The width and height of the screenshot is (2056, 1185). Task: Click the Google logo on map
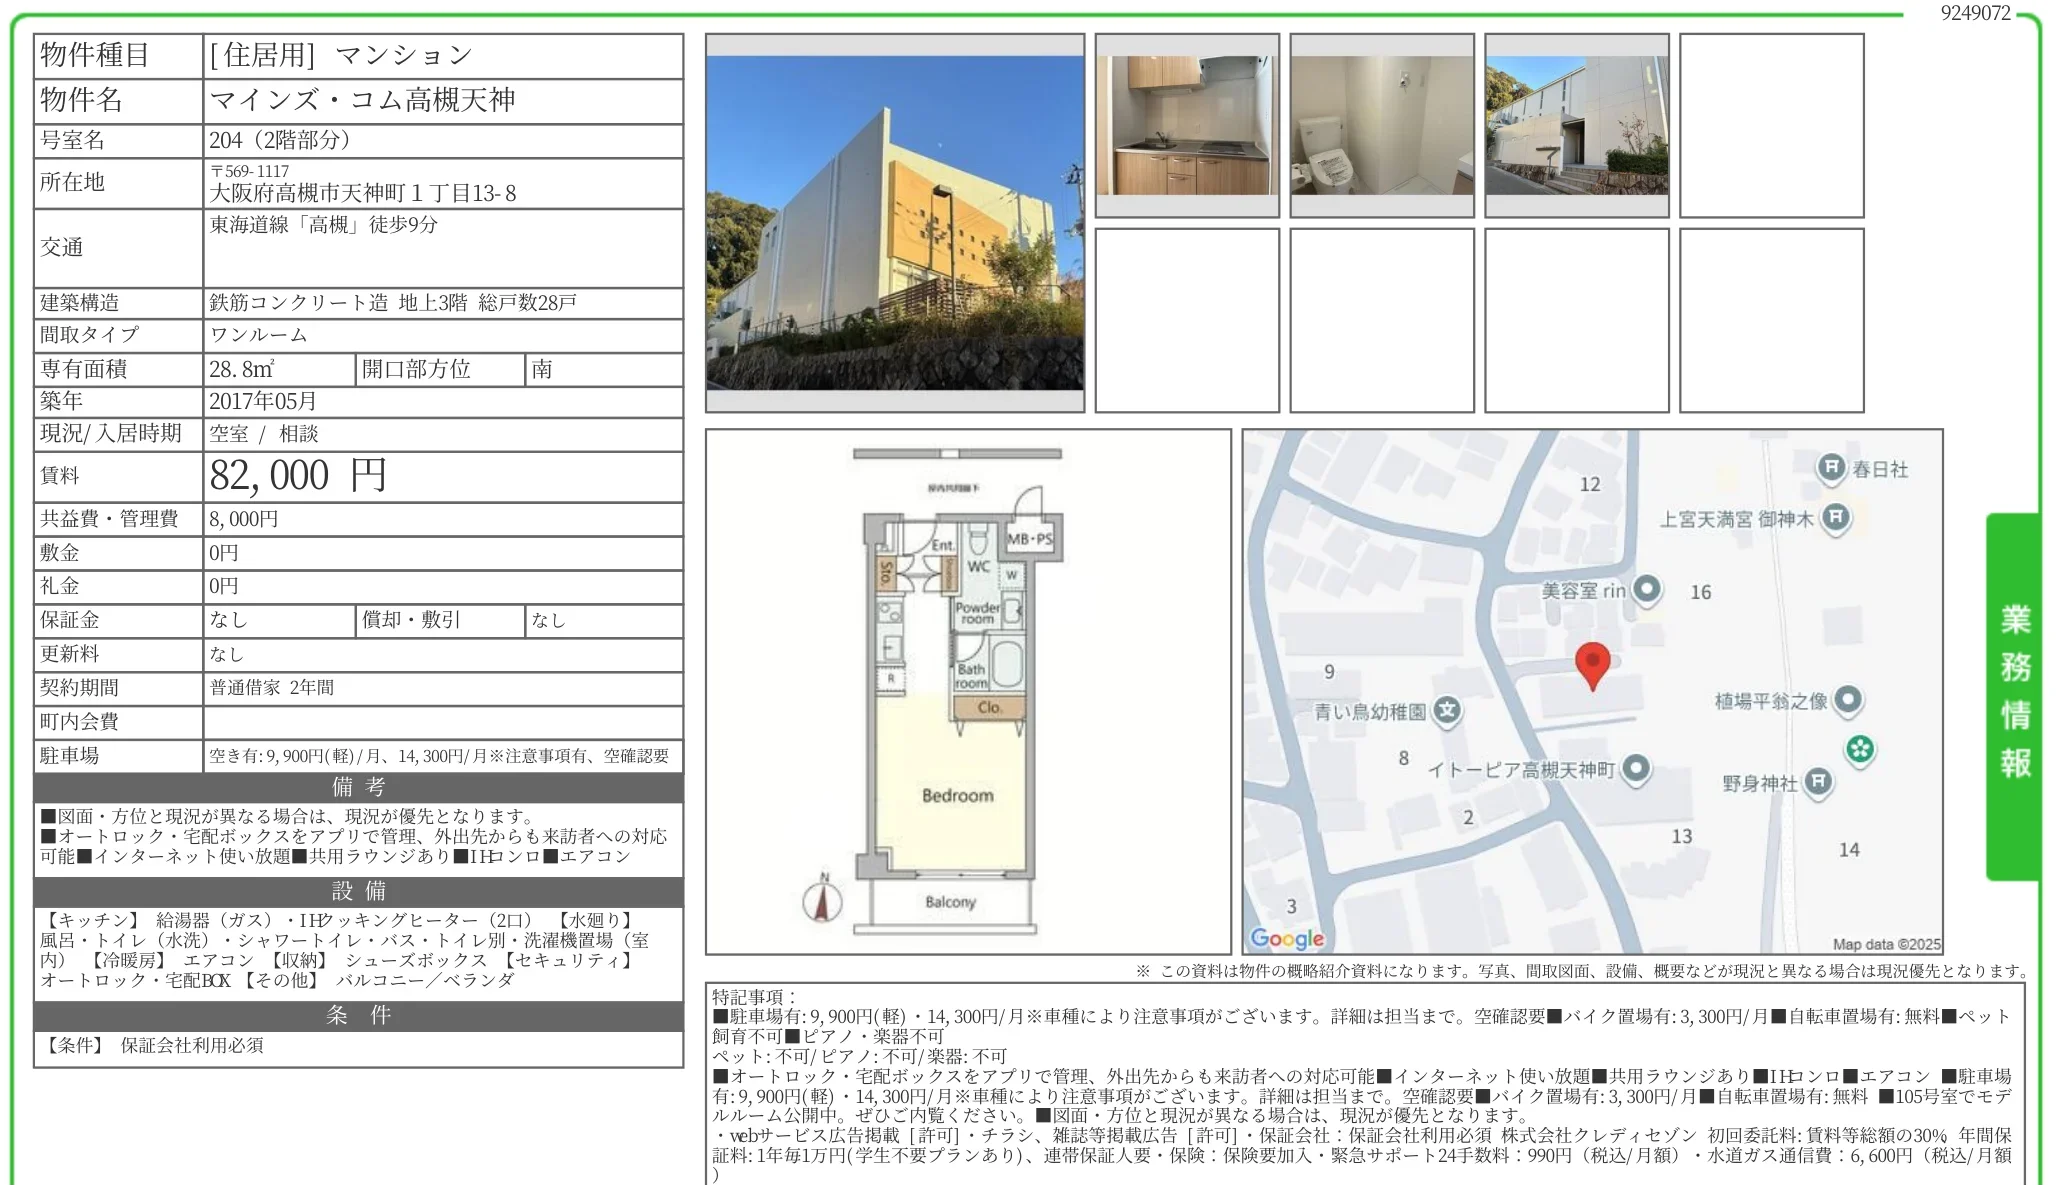point(1287,937)
